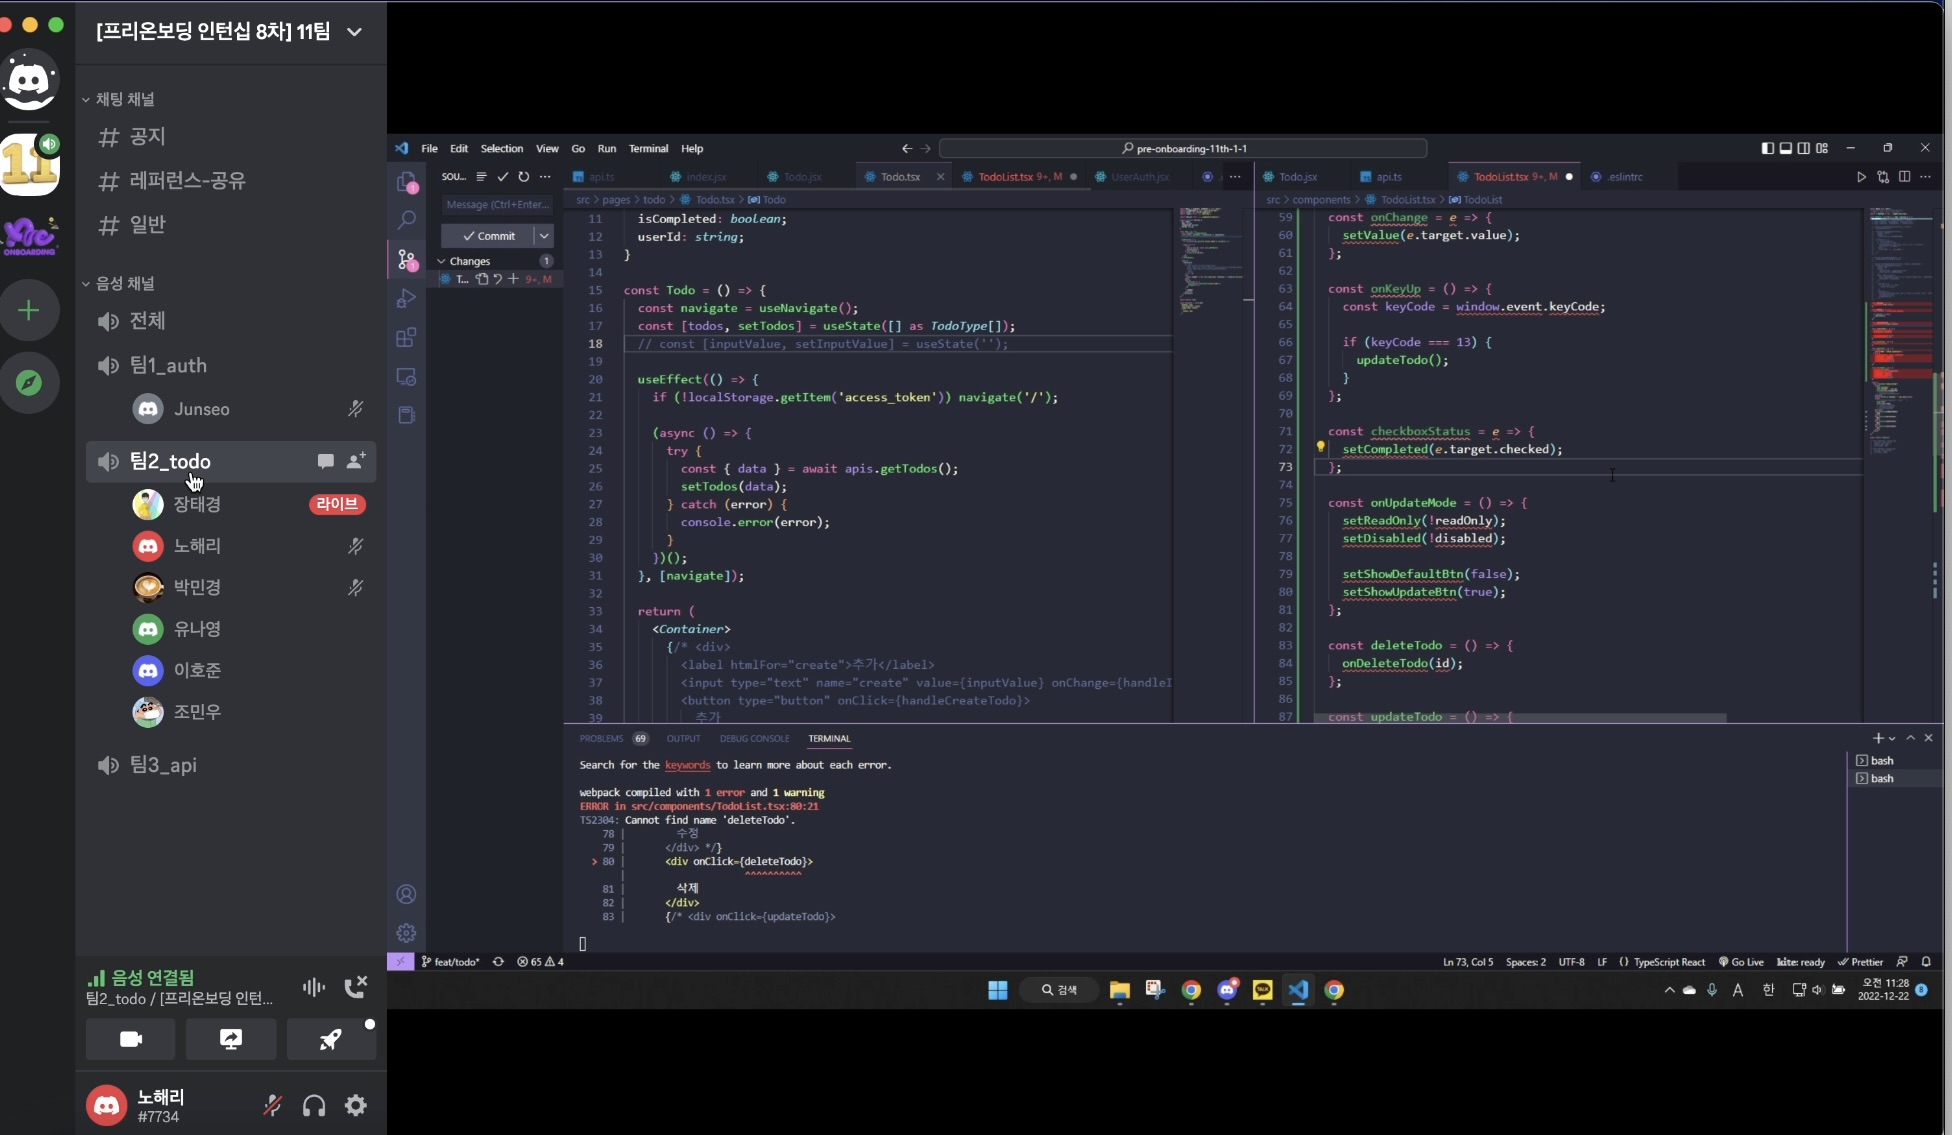Start screen sharing in Discord voice panel
The height and width of the screenshot is (1135, 1952).
click(231, 1039)
